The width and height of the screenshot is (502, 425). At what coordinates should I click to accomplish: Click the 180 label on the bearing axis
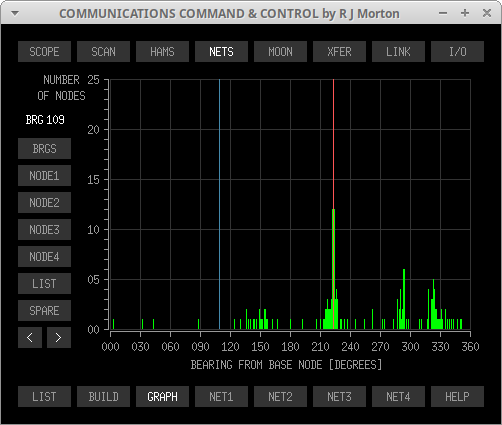pos(290,347)
